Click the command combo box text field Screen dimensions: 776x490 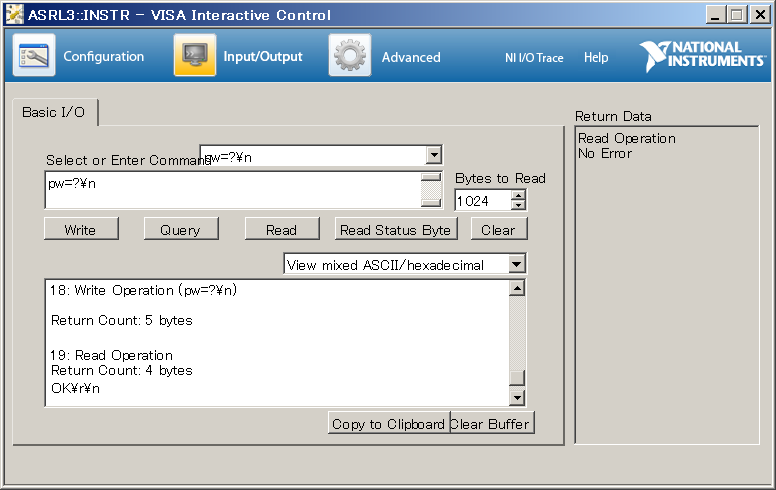314,157
